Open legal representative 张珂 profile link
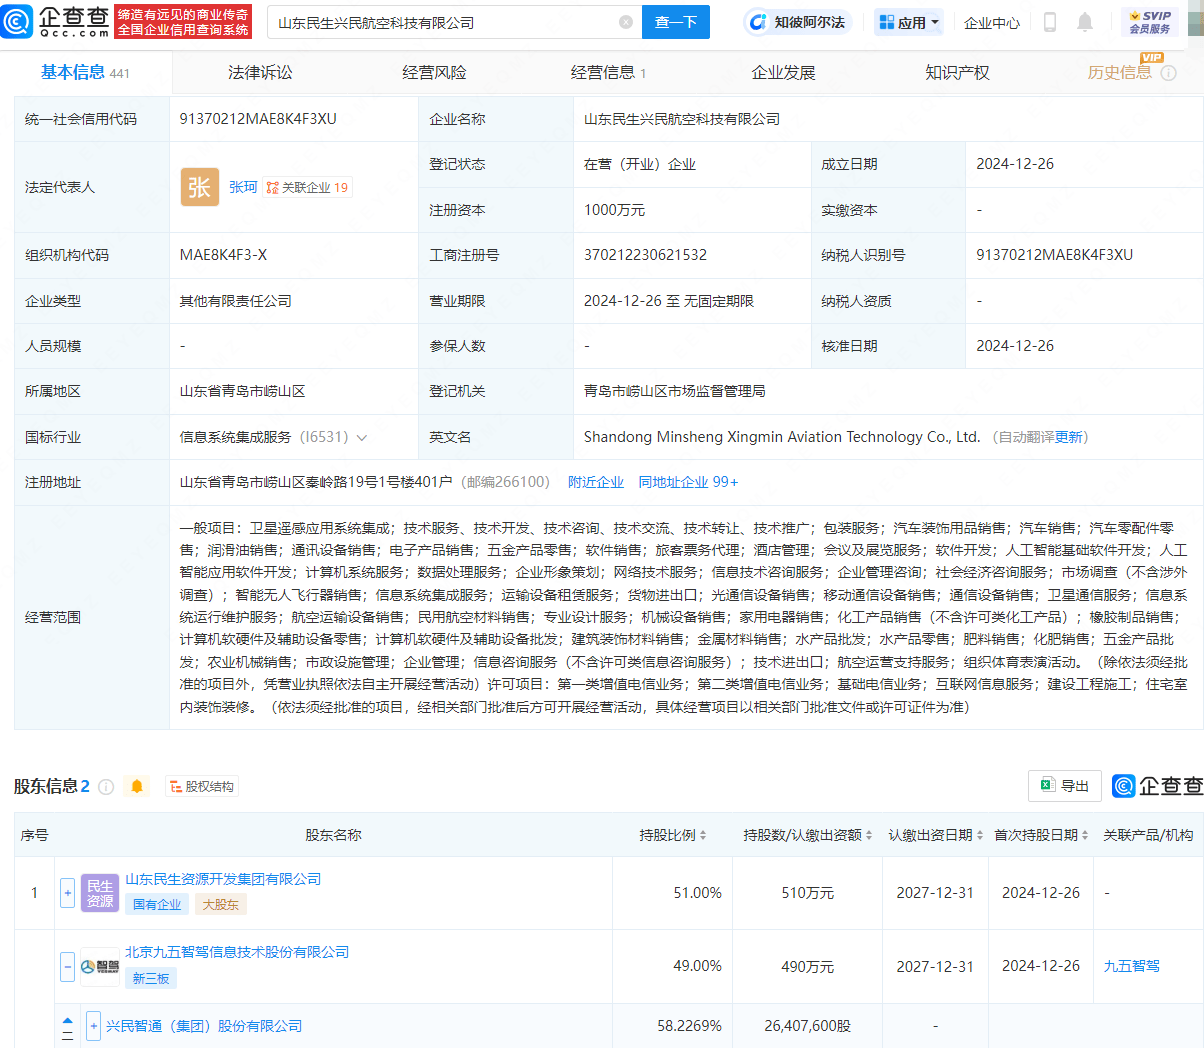Image resolution: width=1204 pixels, height=1048 pixels. point(243,187)
